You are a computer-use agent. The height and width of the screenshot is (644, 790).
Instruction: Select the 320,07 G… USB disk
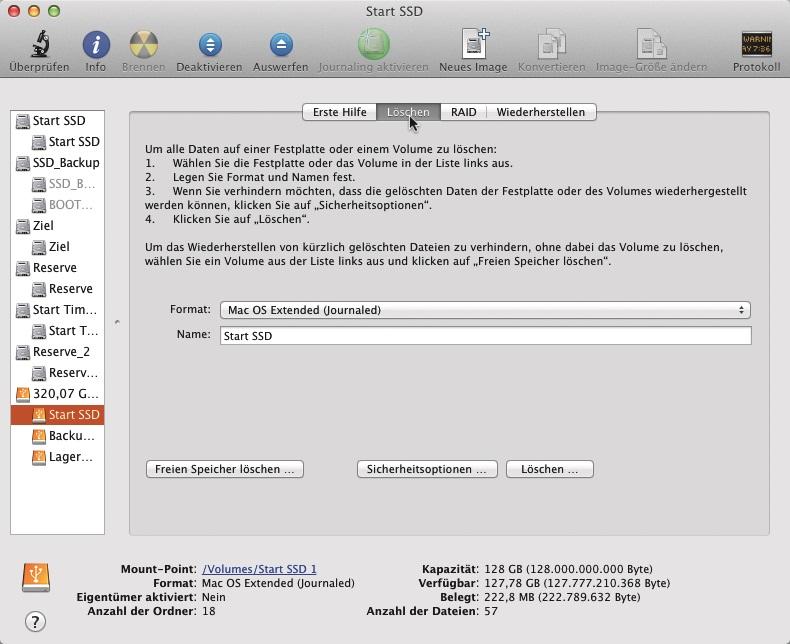[x=57, y=394]
